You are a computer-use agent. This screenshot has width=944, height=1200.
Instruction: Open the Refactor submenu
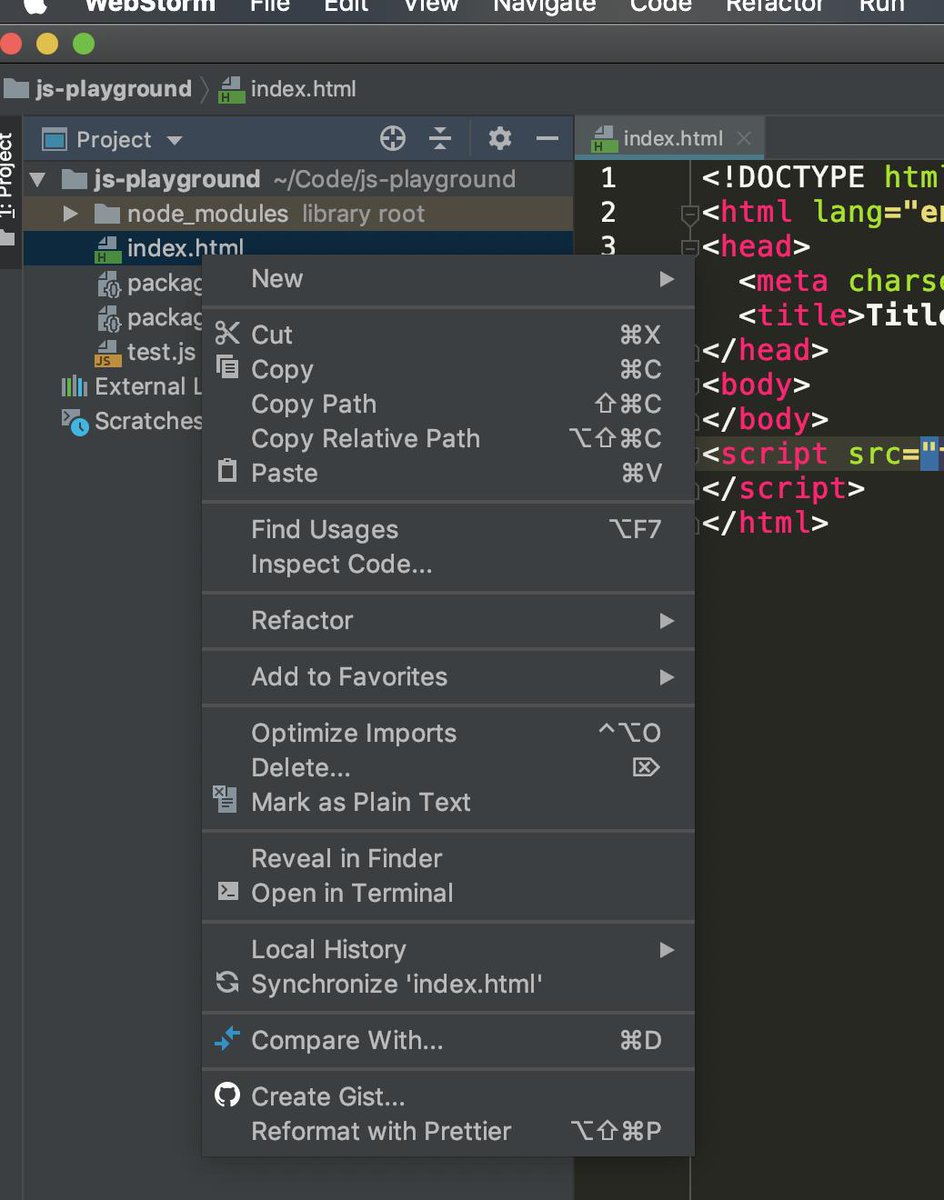click(448, 621)
